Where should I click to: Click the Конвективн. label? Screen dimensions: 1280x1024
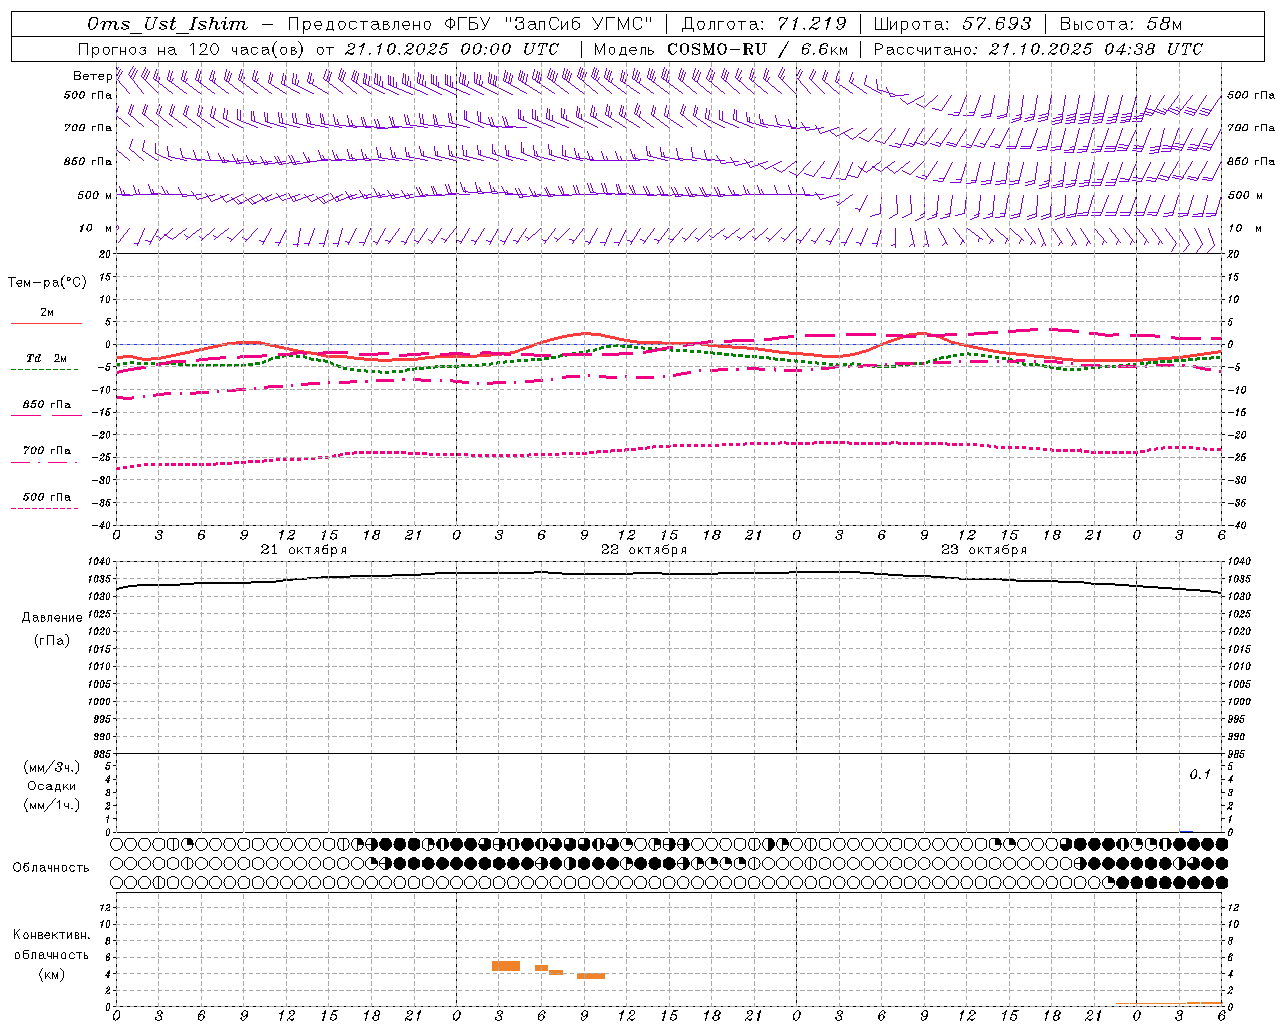[x=51, y=935]
